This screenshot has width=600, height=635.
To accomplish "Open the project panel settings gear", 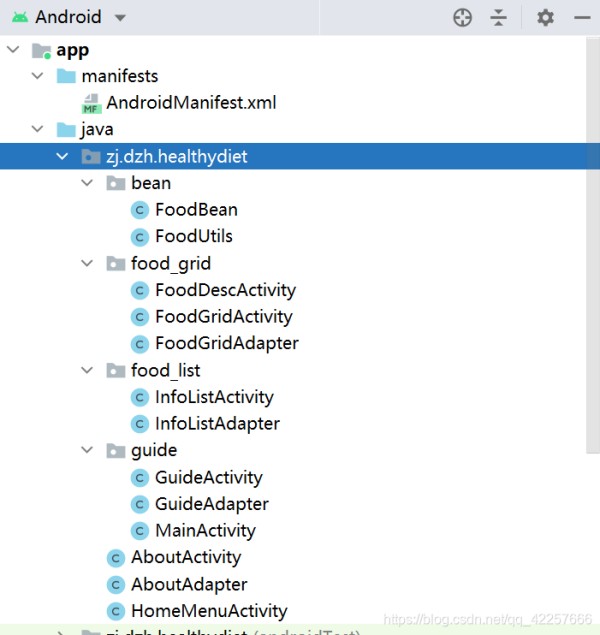I will pyautogui.click(x=545, y=18).
